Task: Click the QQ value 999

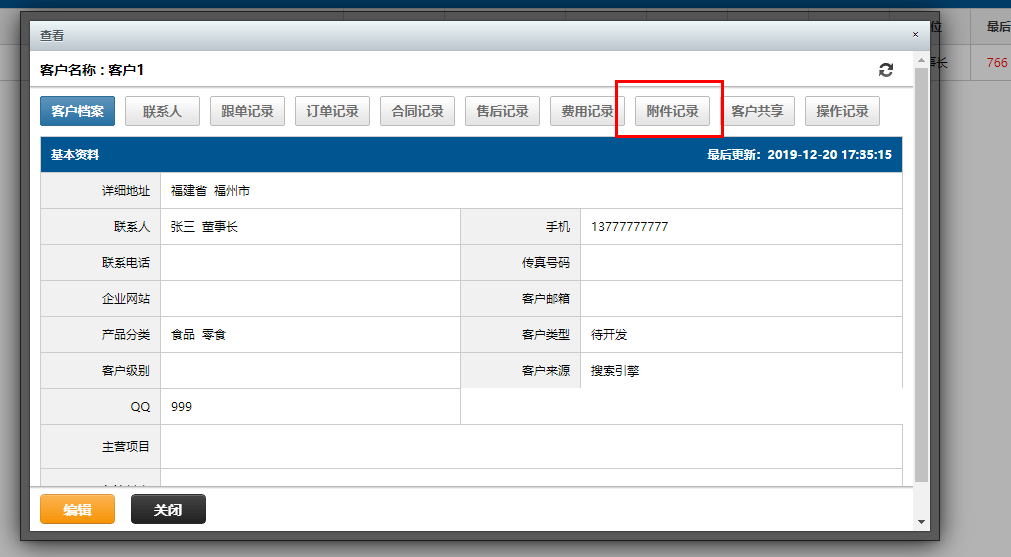Action: click(181, 407)
